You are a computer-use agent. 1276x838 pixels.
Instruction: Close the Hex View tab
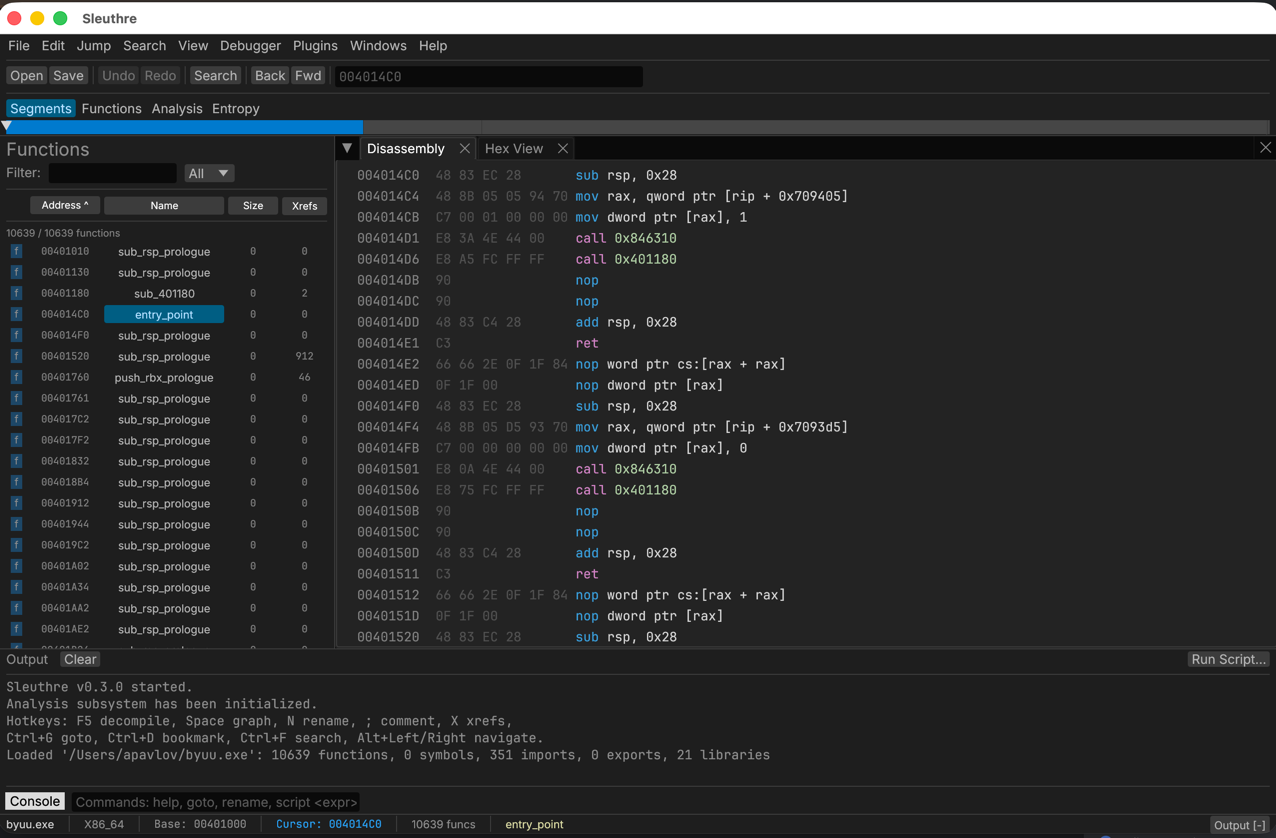[x=563, y=148]
